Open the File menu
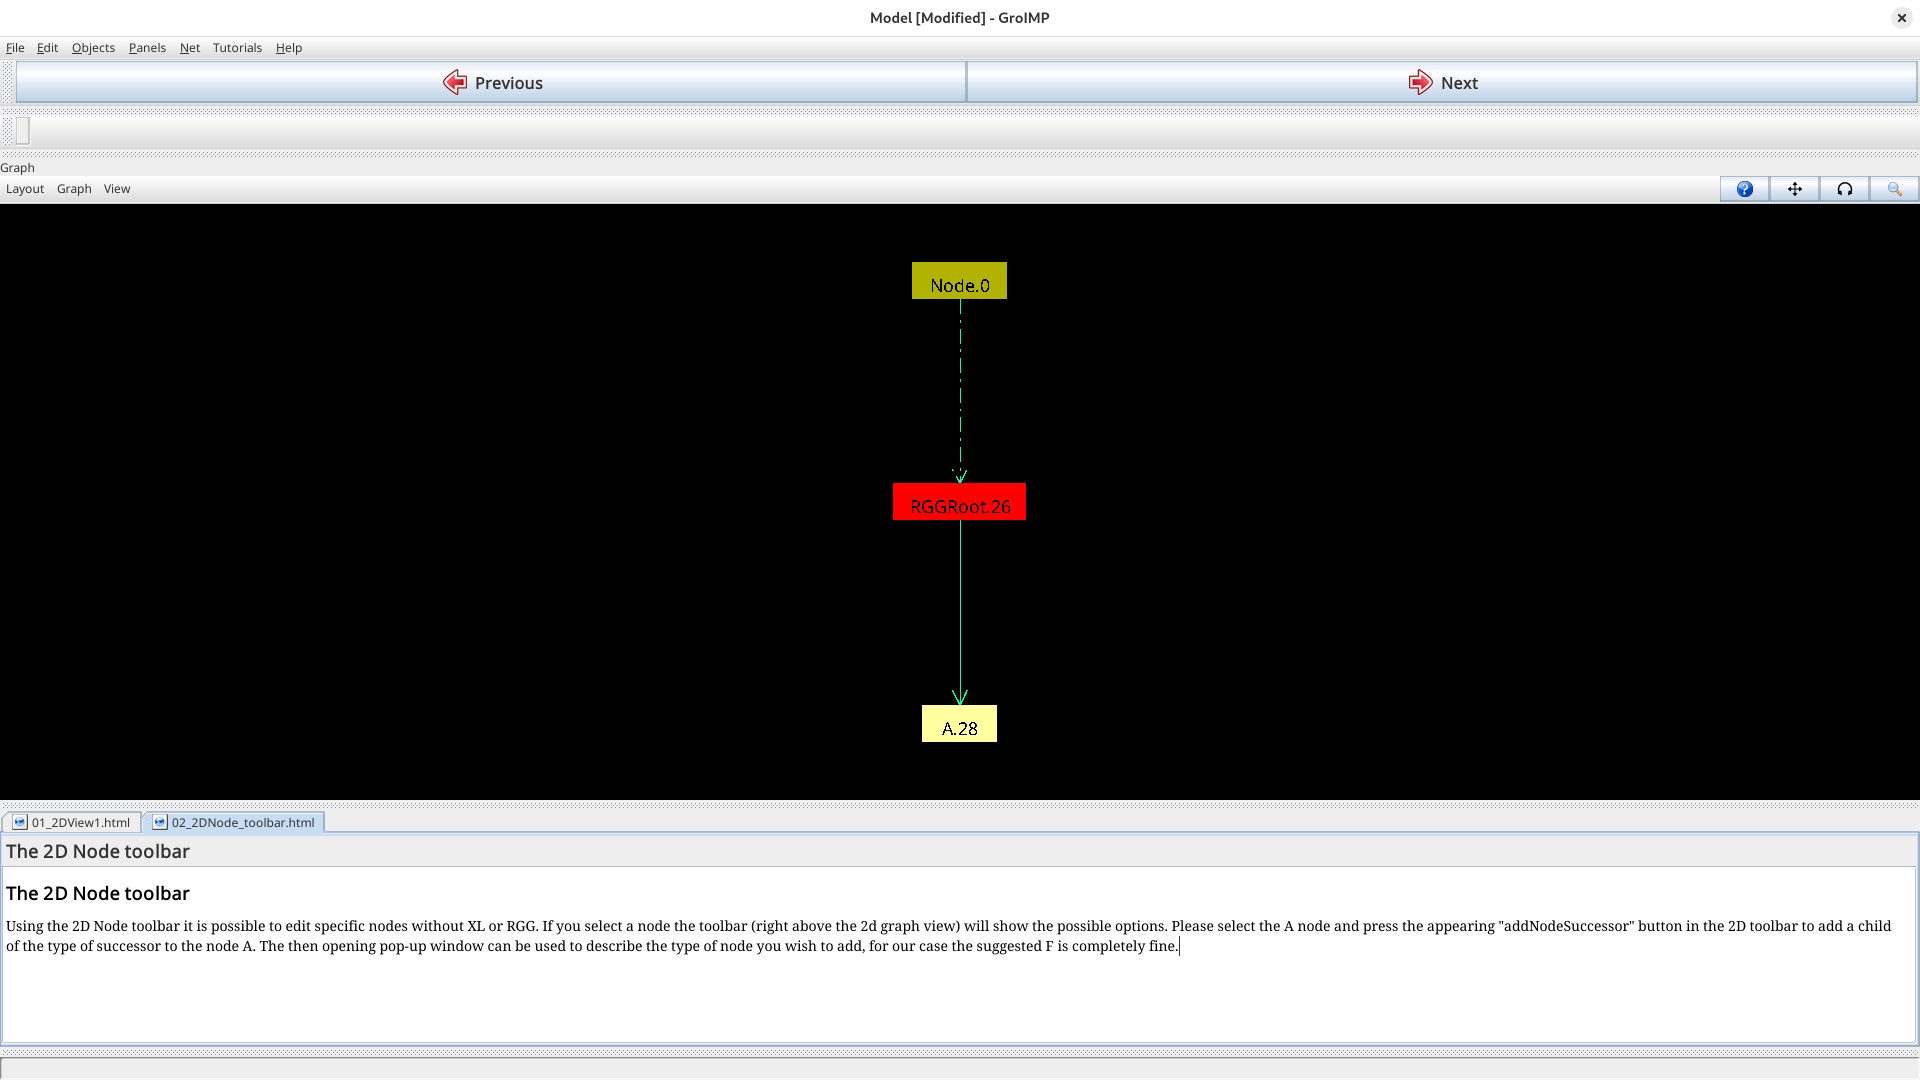Image resolution: width=1920 pixels, height=1080 pixels. (15, 48)
